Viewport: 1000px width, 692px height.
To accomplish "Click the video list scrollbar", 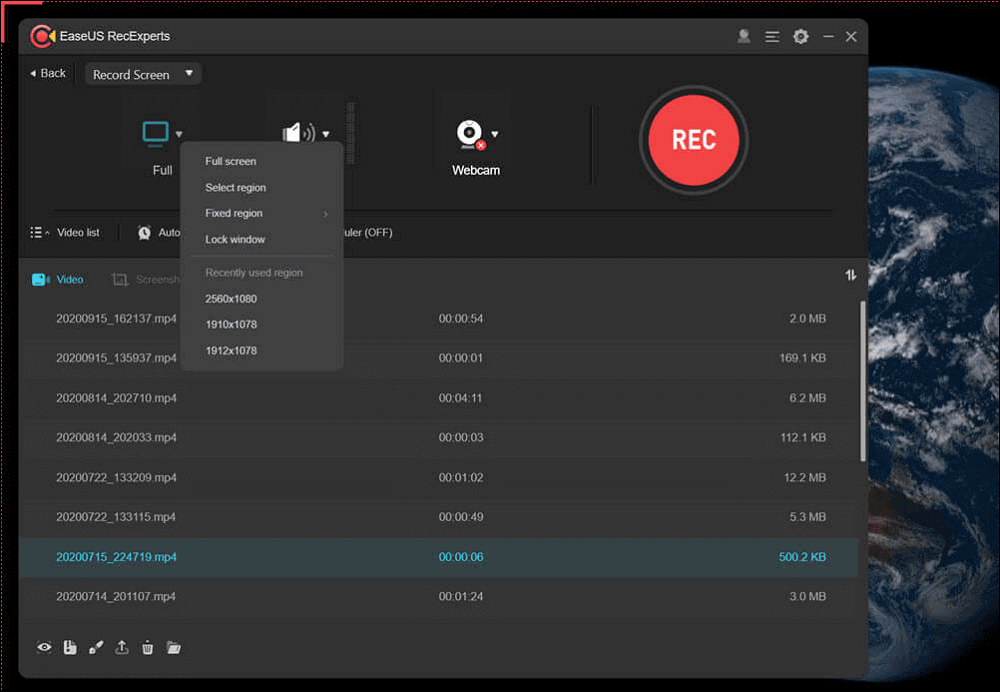I will [862, 381].
